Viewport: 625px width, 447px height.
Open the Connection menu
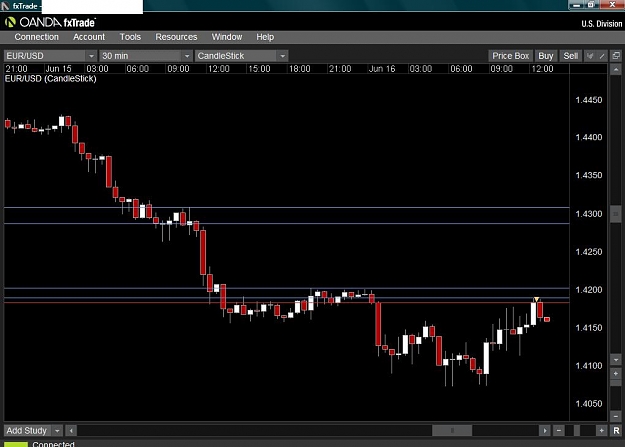pos(36,37)
